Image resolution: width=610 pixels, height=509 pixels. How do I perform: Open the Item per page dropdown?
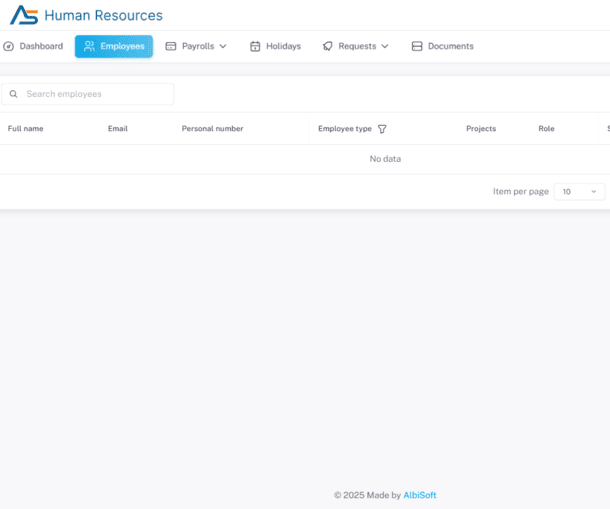click(x=579, y=191)
